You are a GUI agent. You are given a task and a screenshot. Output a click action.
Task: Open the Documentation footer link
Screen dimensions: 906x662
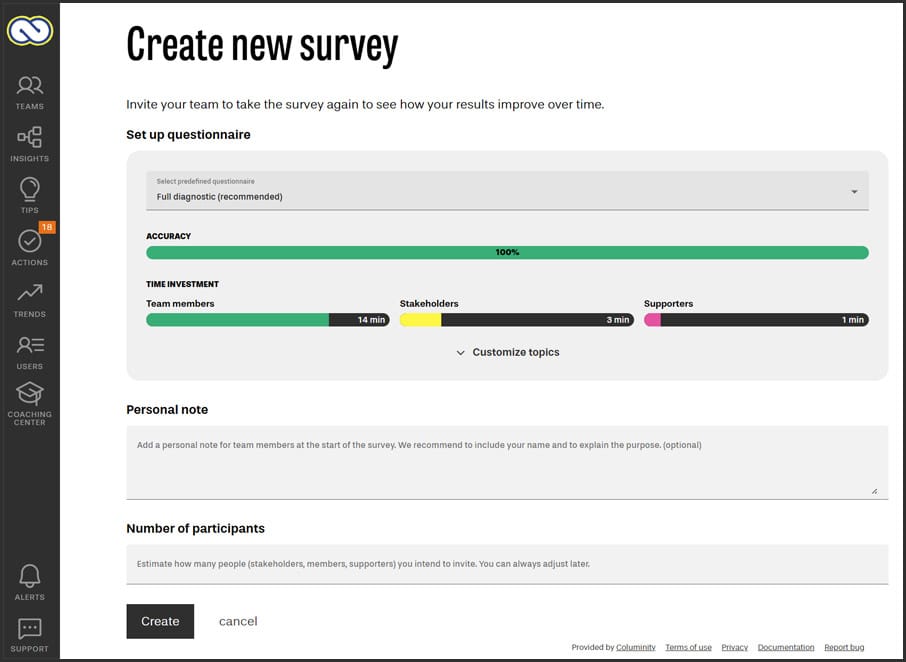(x=786, y=648)
